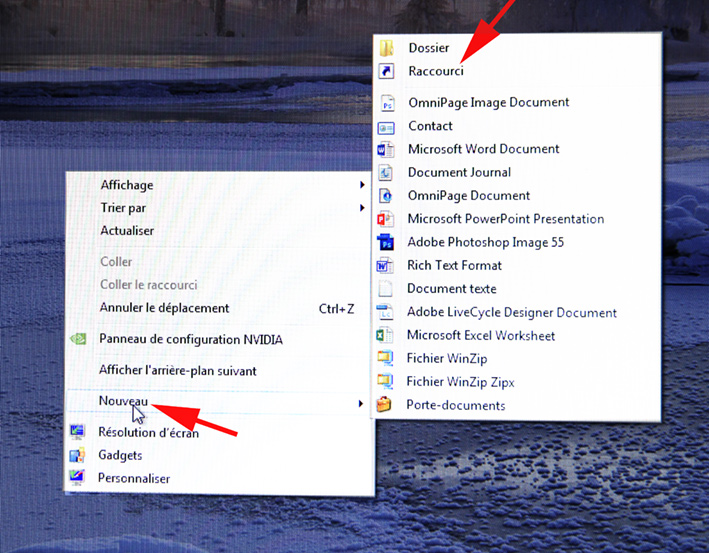Viewport: 709px width, 553px height.
Task: Click the Fichier WinZip Zipx icon
Action: [385, 382]
